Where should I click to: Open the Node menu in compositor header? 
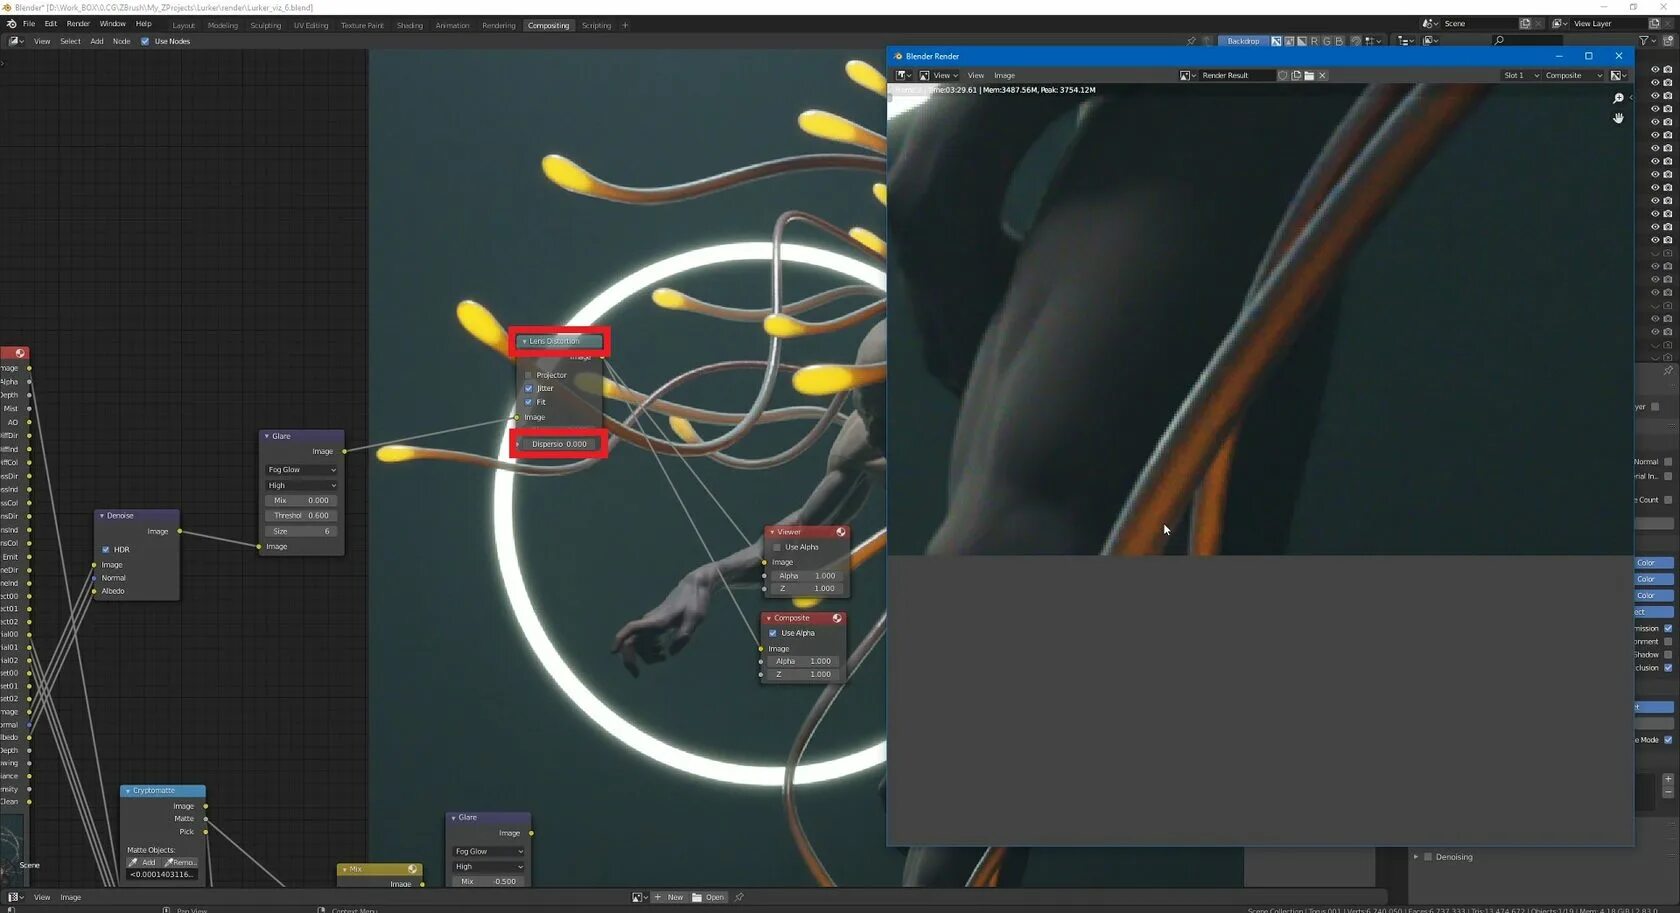pyautogui.click(x=121, y=41)
